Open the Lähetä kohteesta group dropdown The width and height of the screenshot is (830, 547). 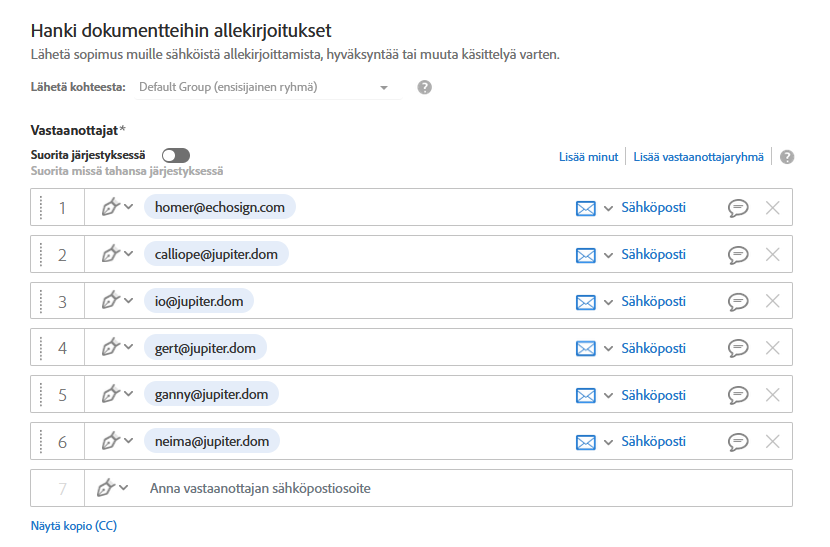(x=265, y=88)
